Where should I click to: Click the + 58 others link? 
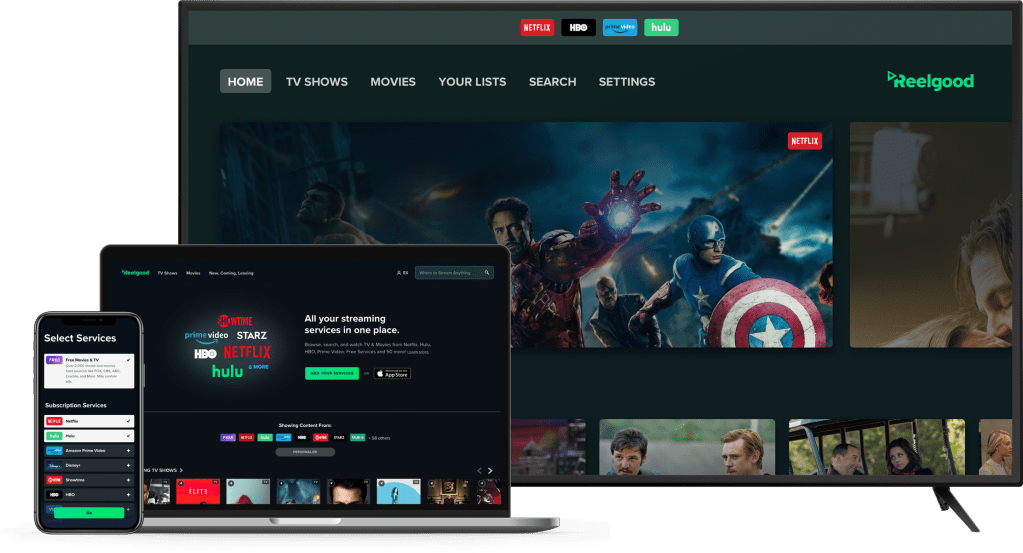pos(379,438)
